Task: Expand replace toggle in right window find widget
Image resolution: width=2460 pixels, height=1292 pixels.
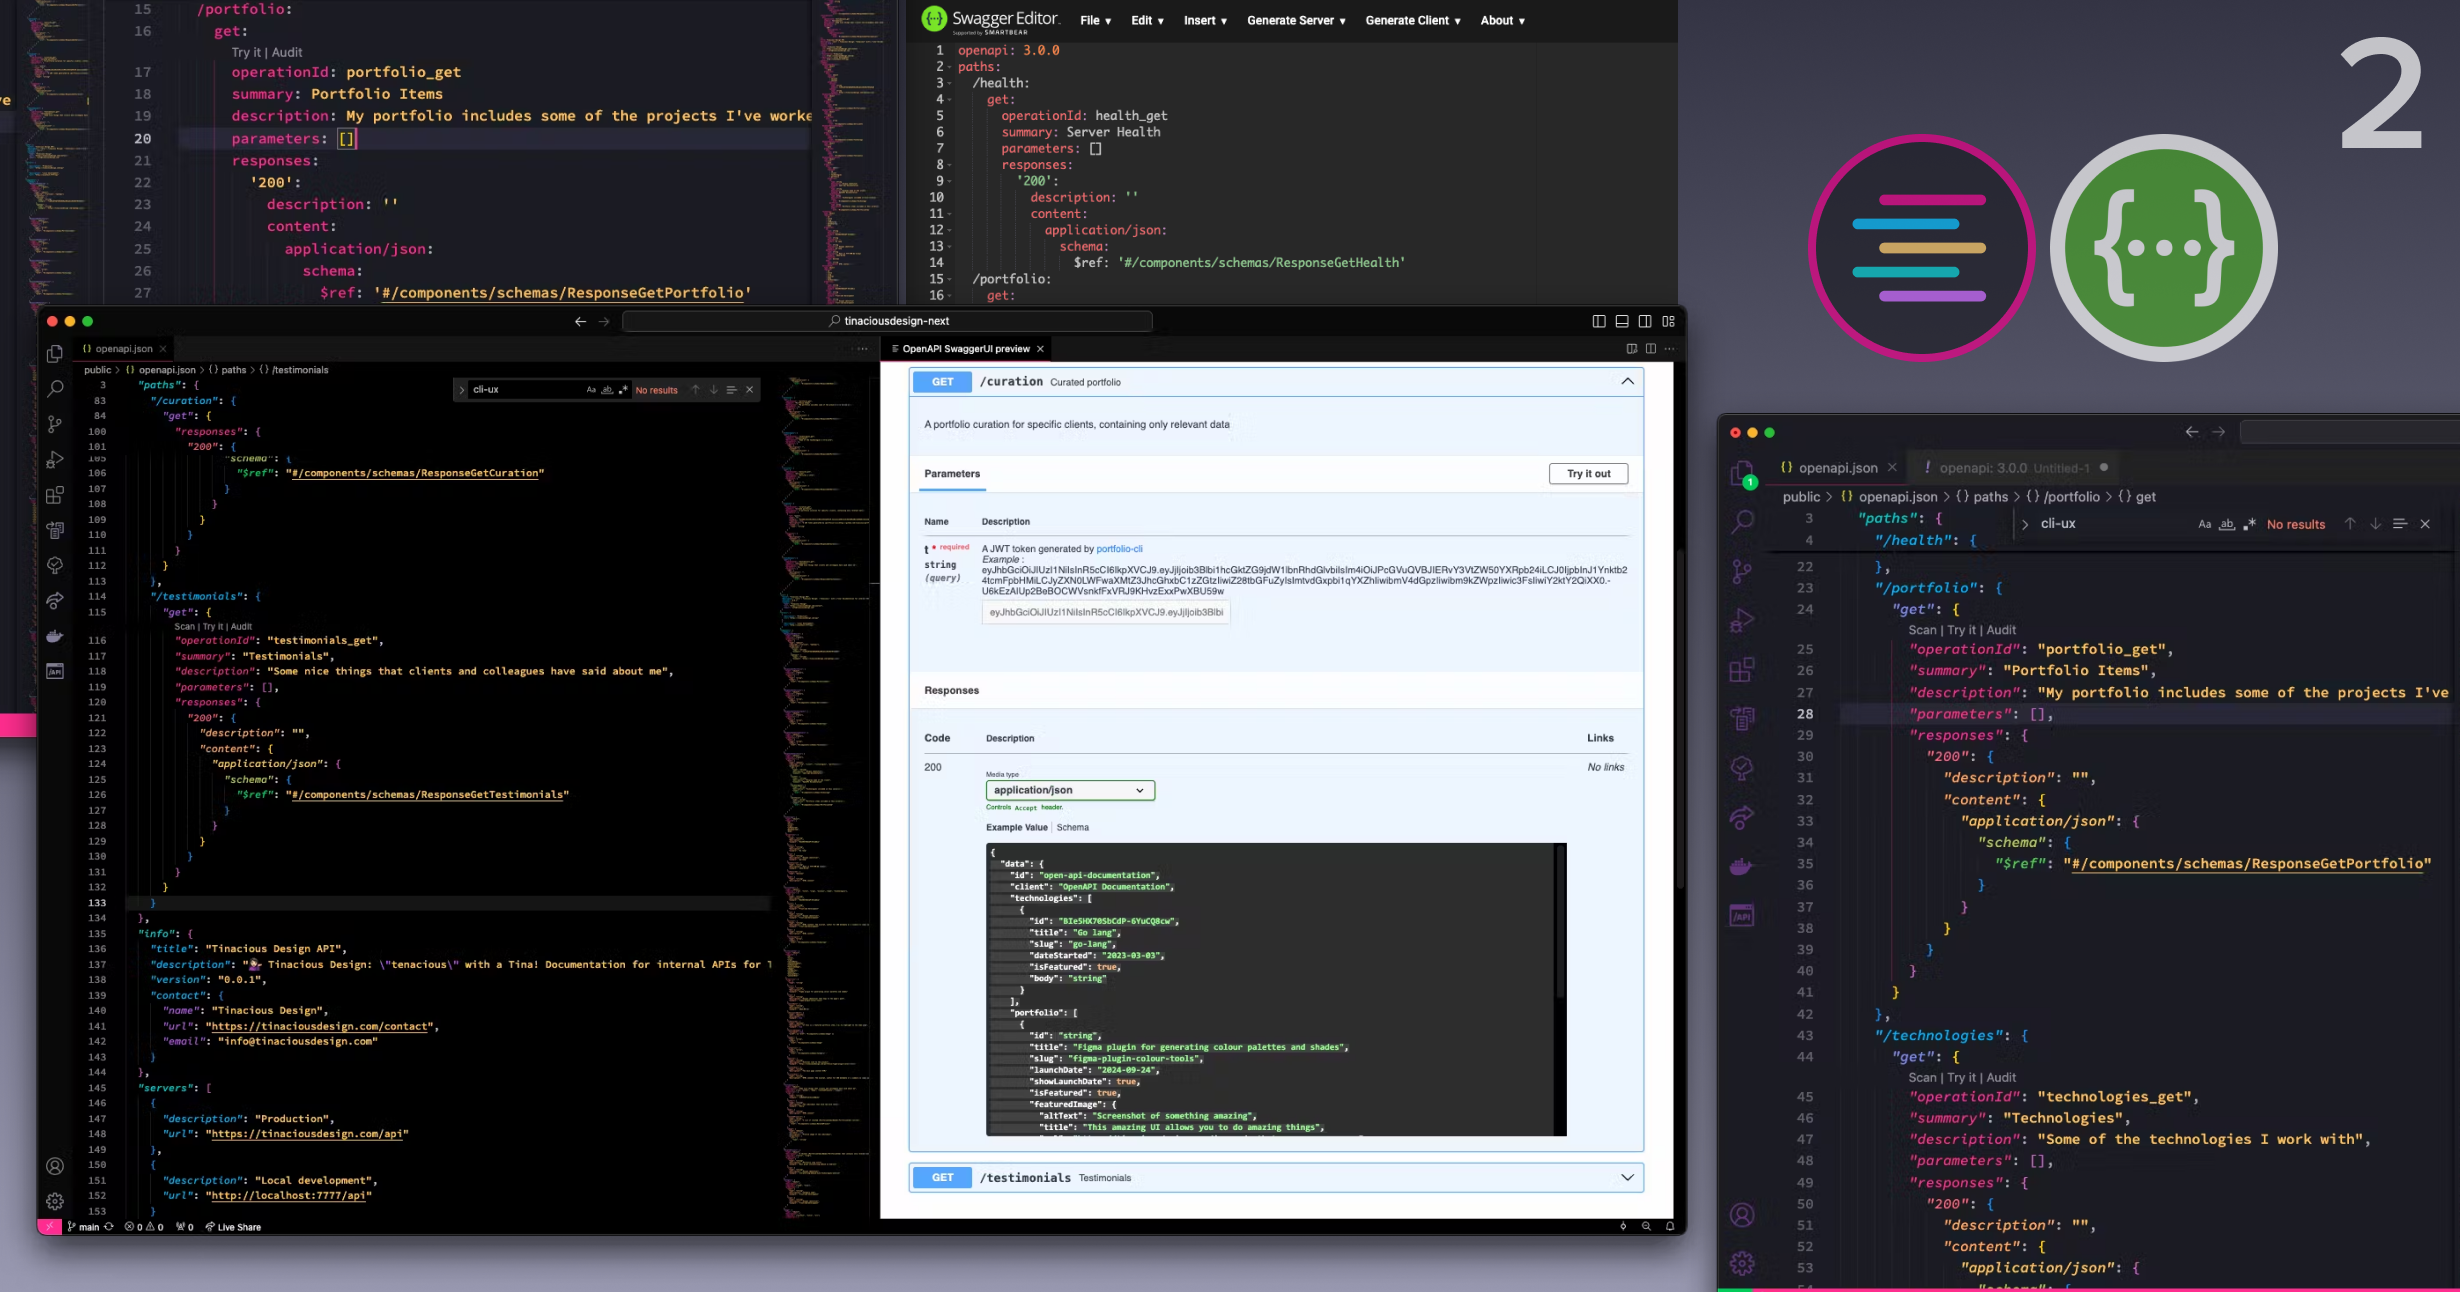Action: coord(2025,524)
